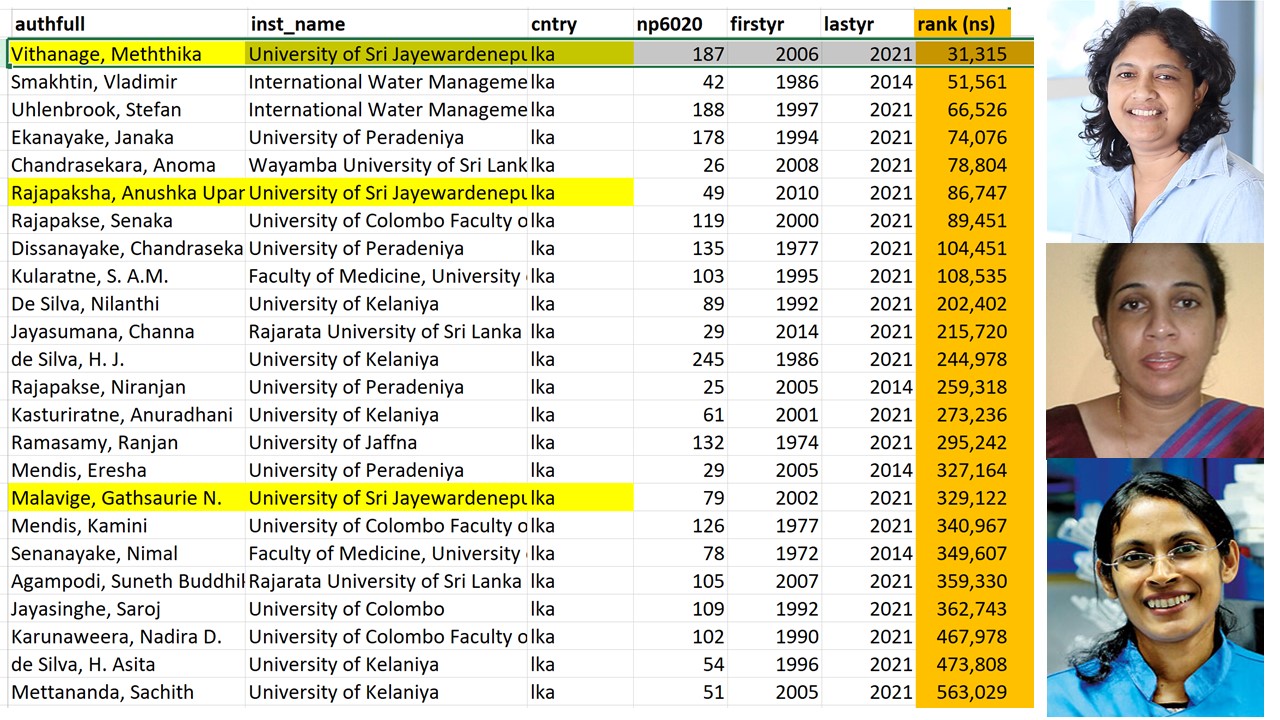
Task: Click the rank value '563,029'
Action: [974, 692]
